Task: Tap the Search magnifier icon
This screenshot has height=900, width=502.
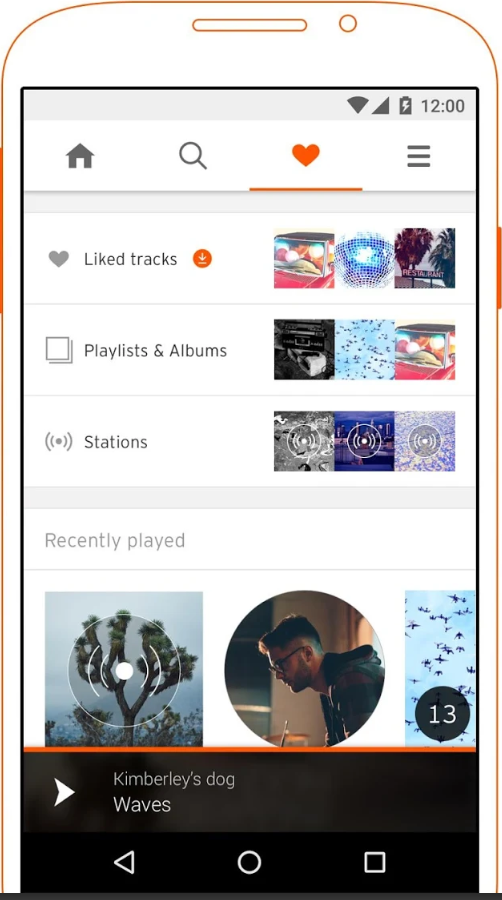Action: [193, 156]
